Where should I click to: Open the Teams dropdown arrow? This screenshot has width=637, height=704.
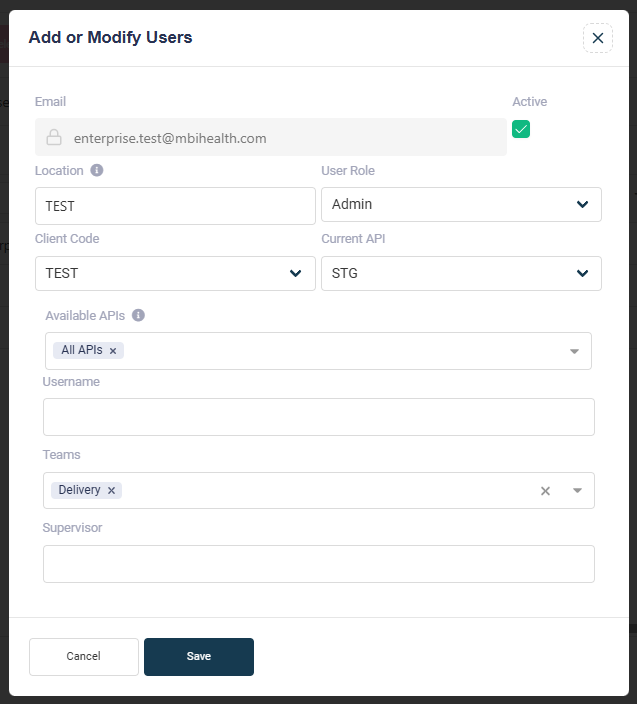pyautogui.click(x=577, y=491)
